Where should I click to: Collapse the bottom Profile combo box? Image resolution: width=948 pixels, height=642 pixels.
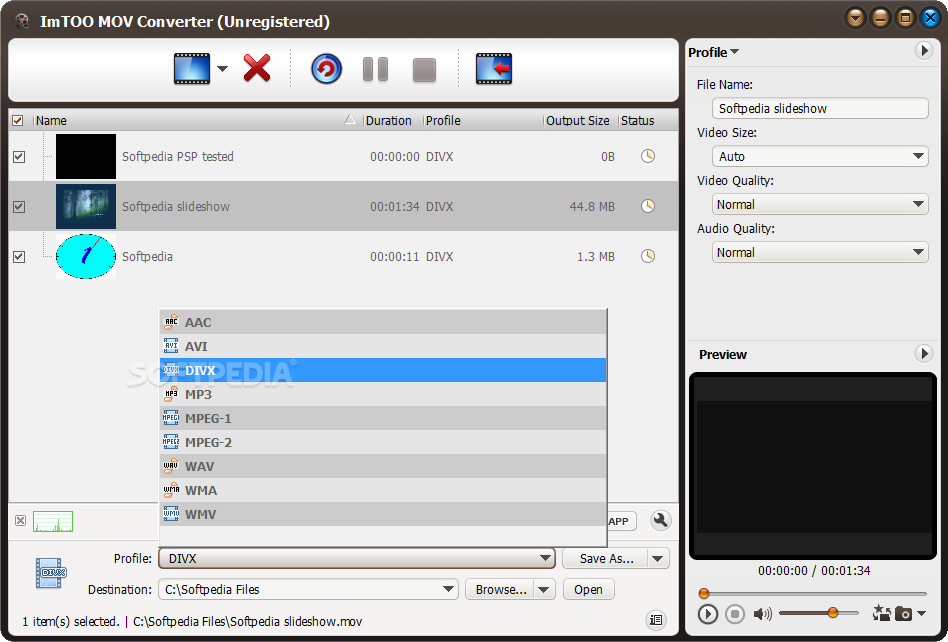tap(357, 558)
